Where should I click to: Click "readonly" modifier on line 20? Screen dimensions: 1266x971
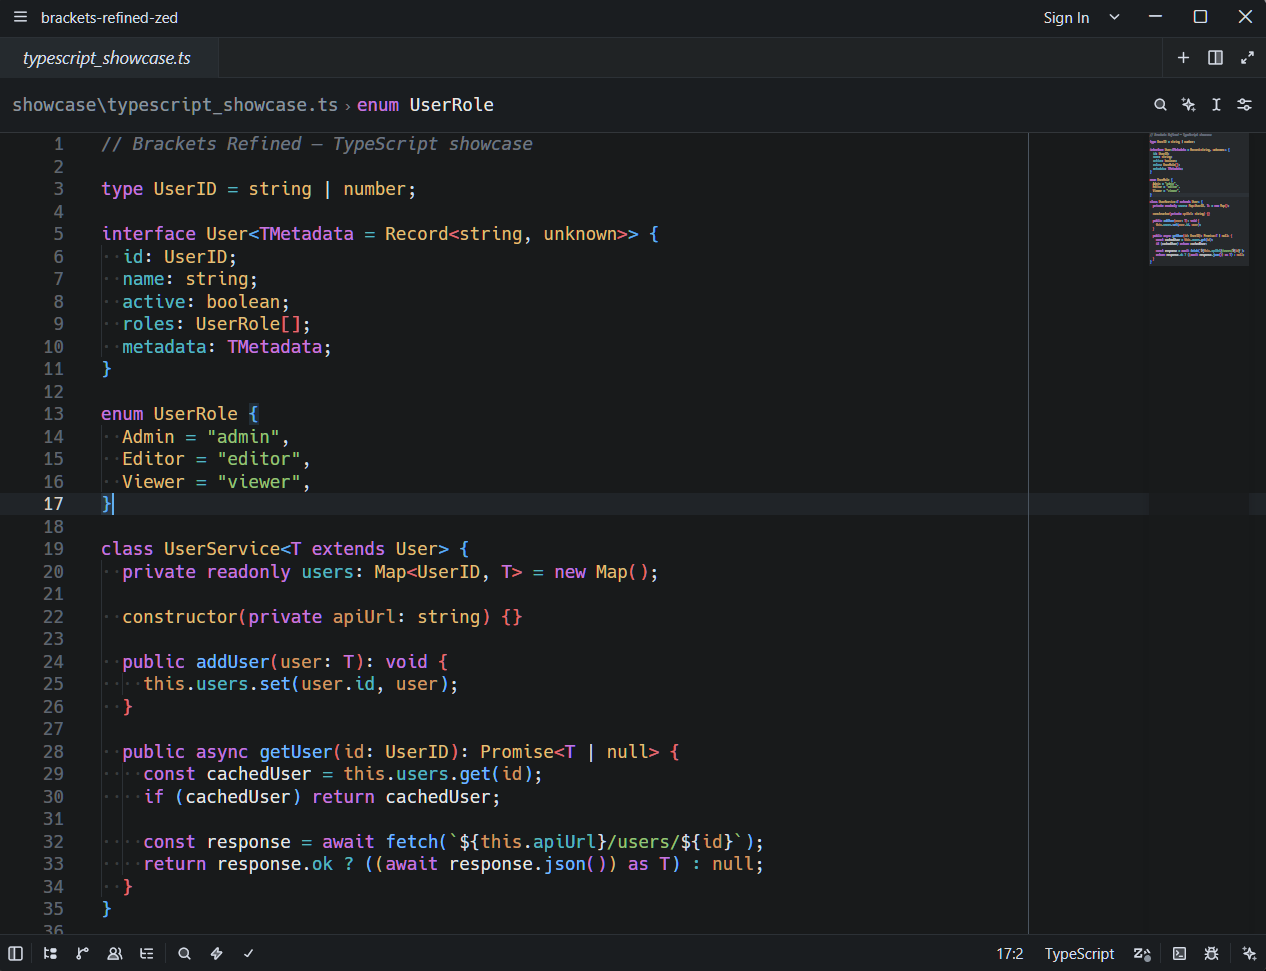(248, 572)
